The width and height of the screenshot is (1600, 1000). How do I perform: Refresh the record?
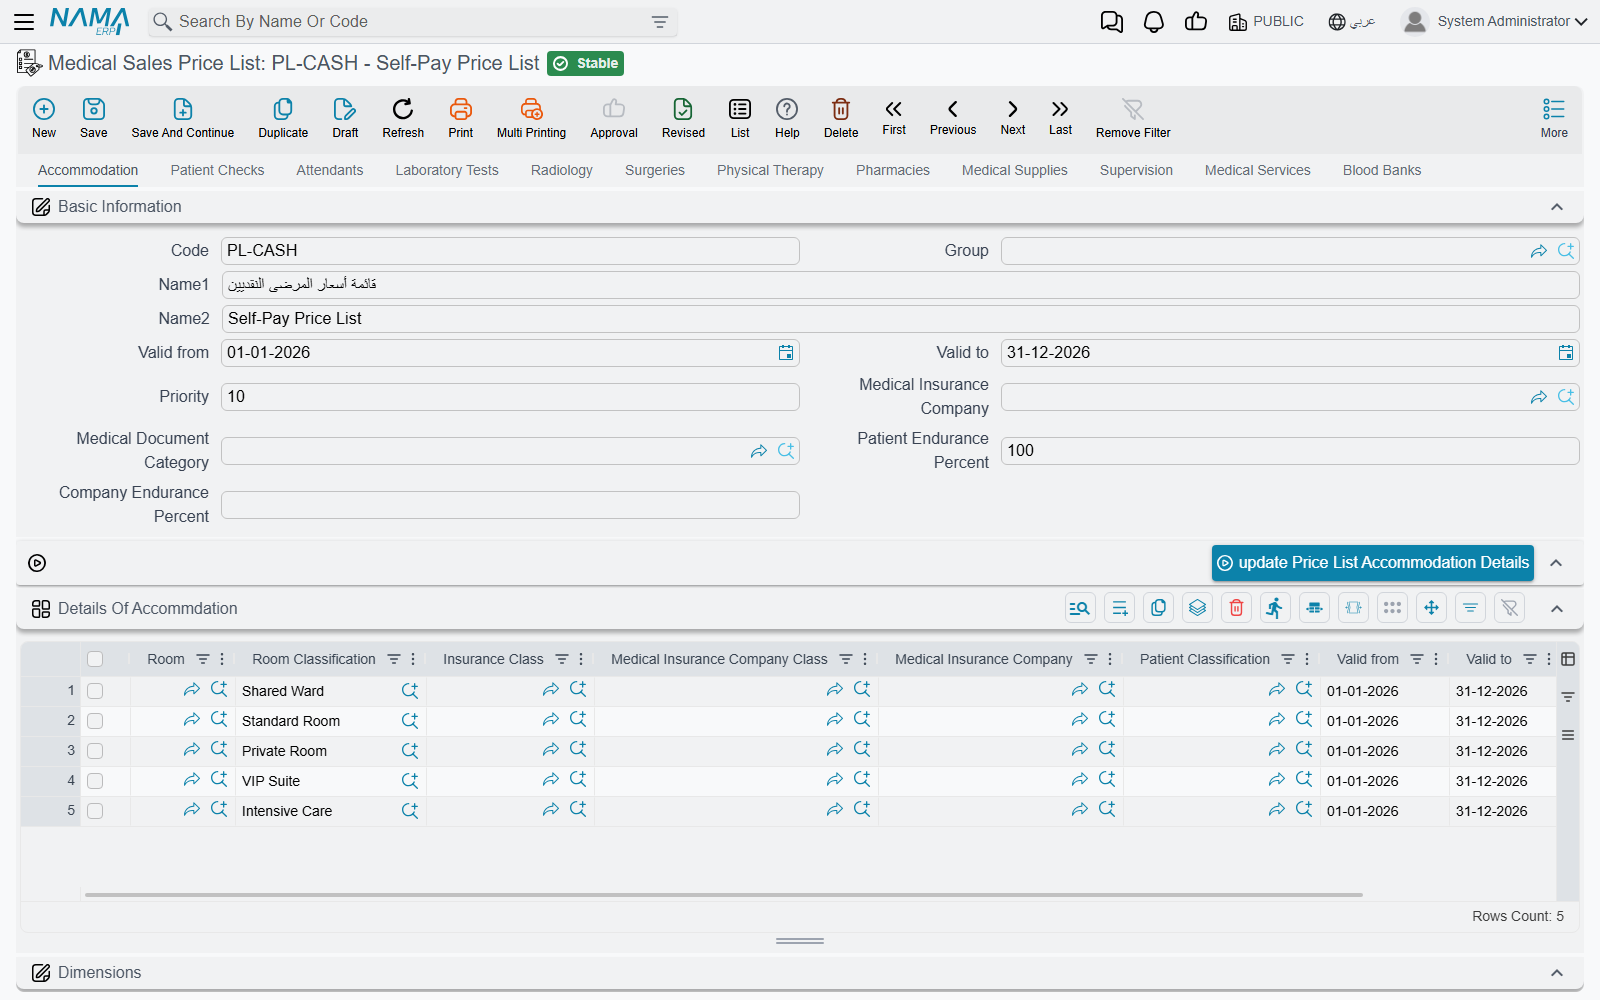(x=403, y=117)
